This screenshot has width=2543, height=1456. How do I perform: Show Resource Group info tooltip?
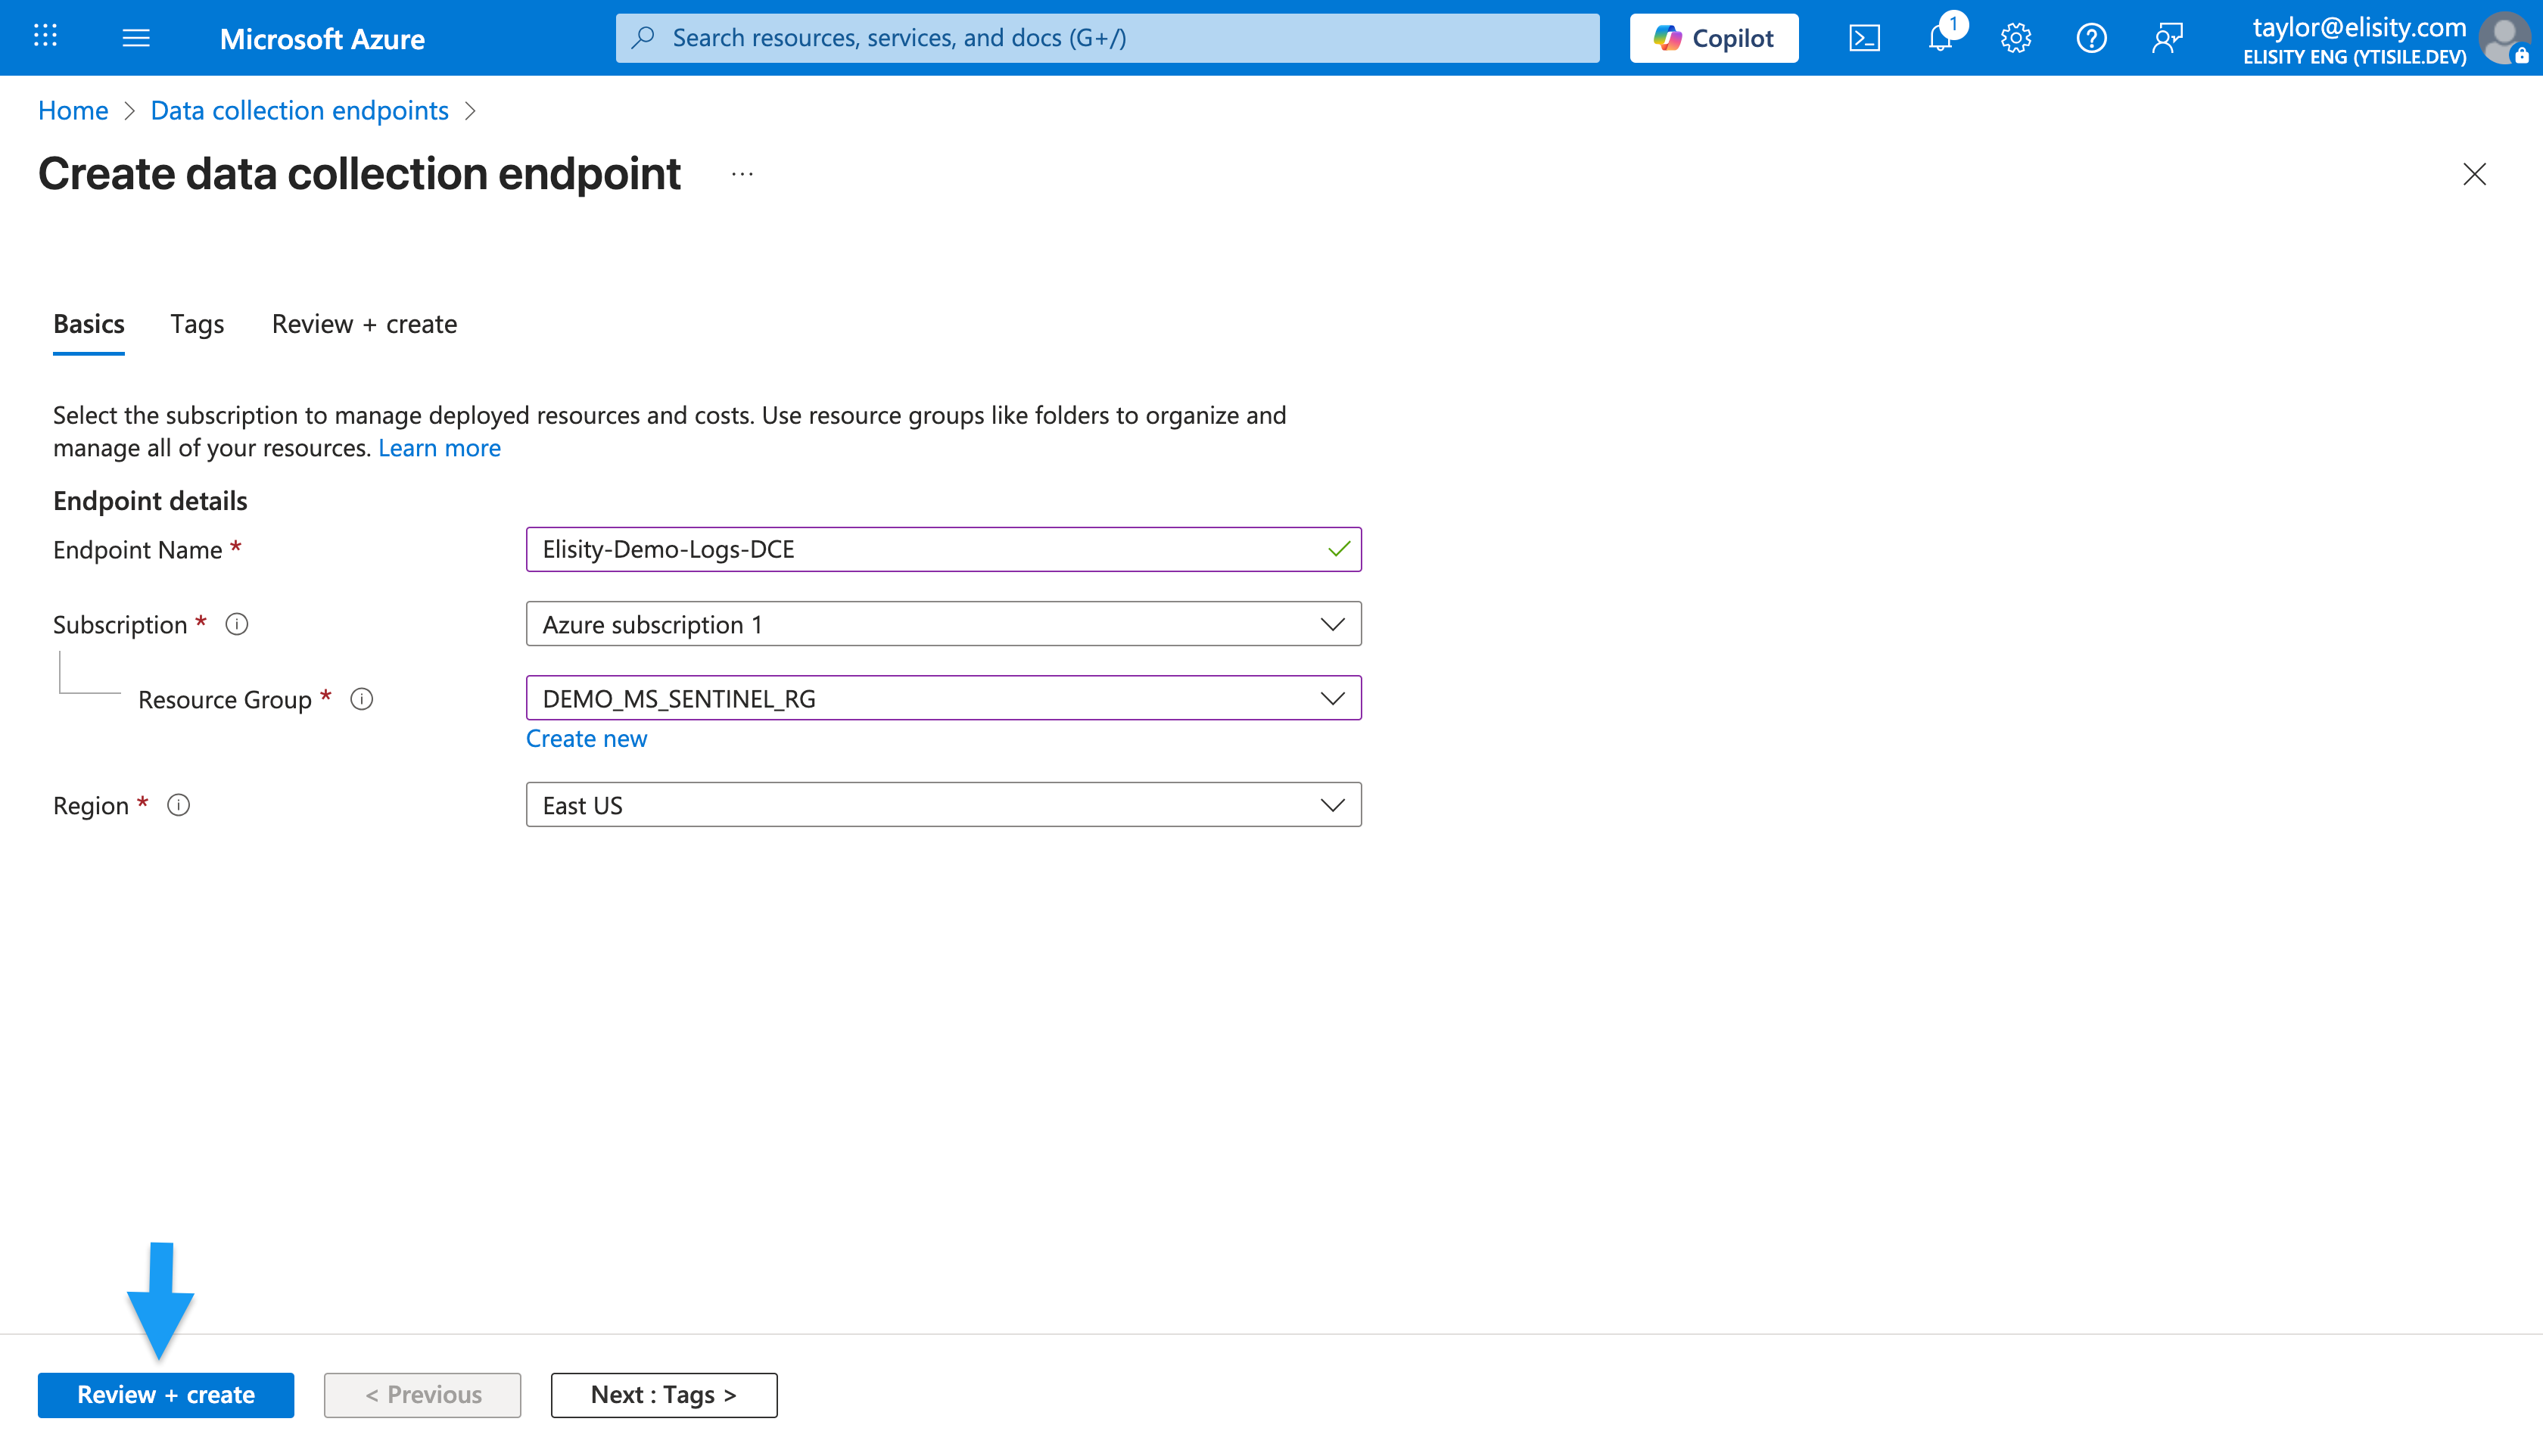click(361, 699)
